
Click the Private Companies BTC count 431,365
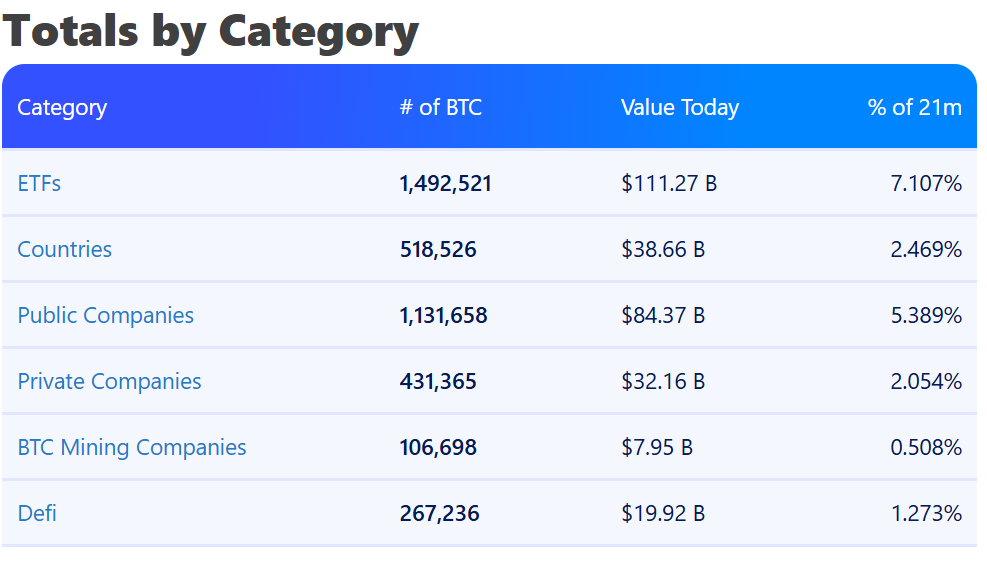point(438,382)
